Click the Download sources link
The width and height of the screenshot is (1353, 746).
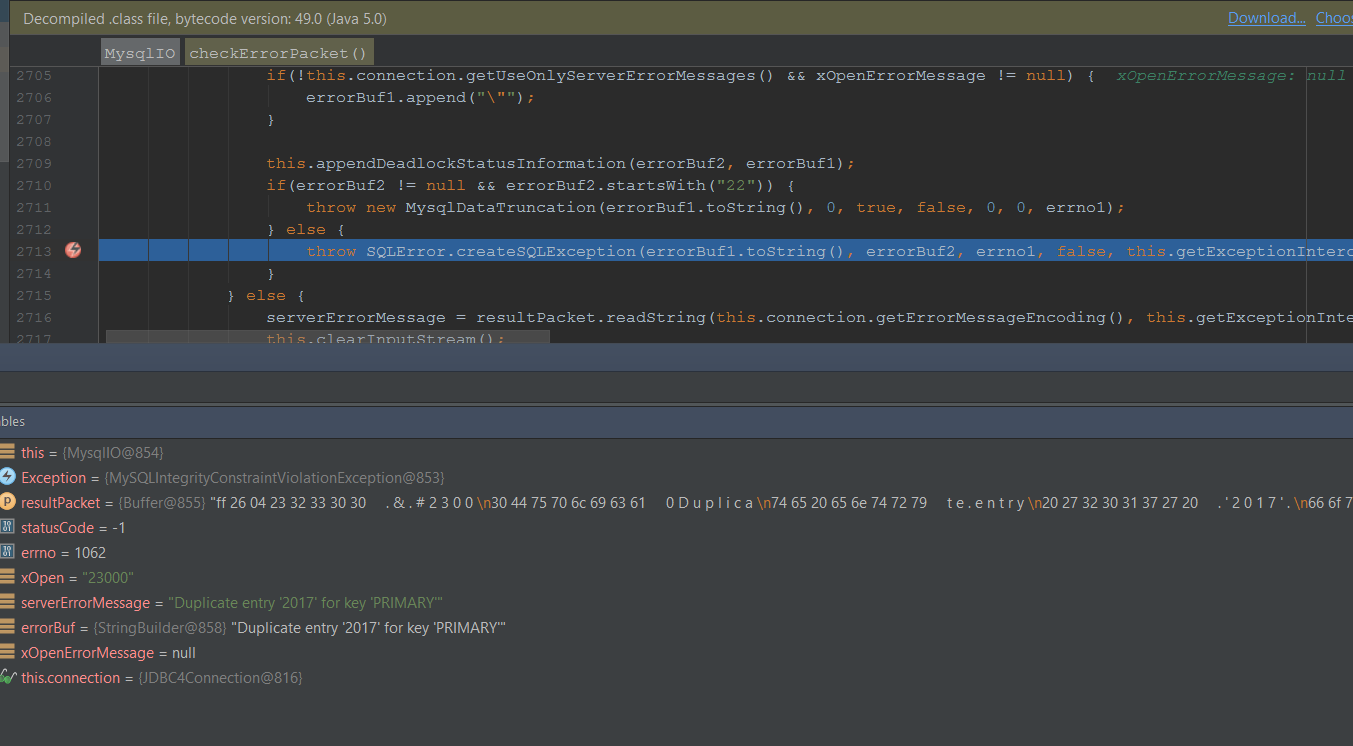click(x=1266, y=18)
